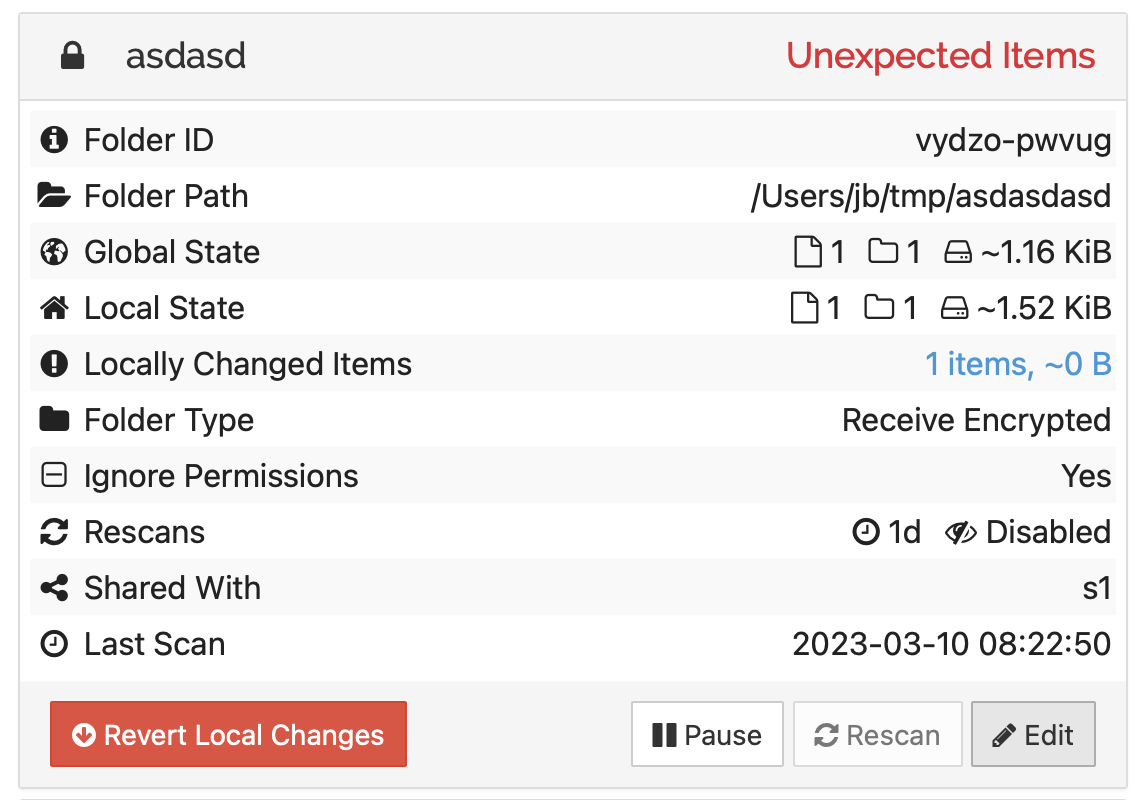
Task: Click the crossed-eye watcher Disabled icon
Action: pyautogui.click(x=960, y=532)
